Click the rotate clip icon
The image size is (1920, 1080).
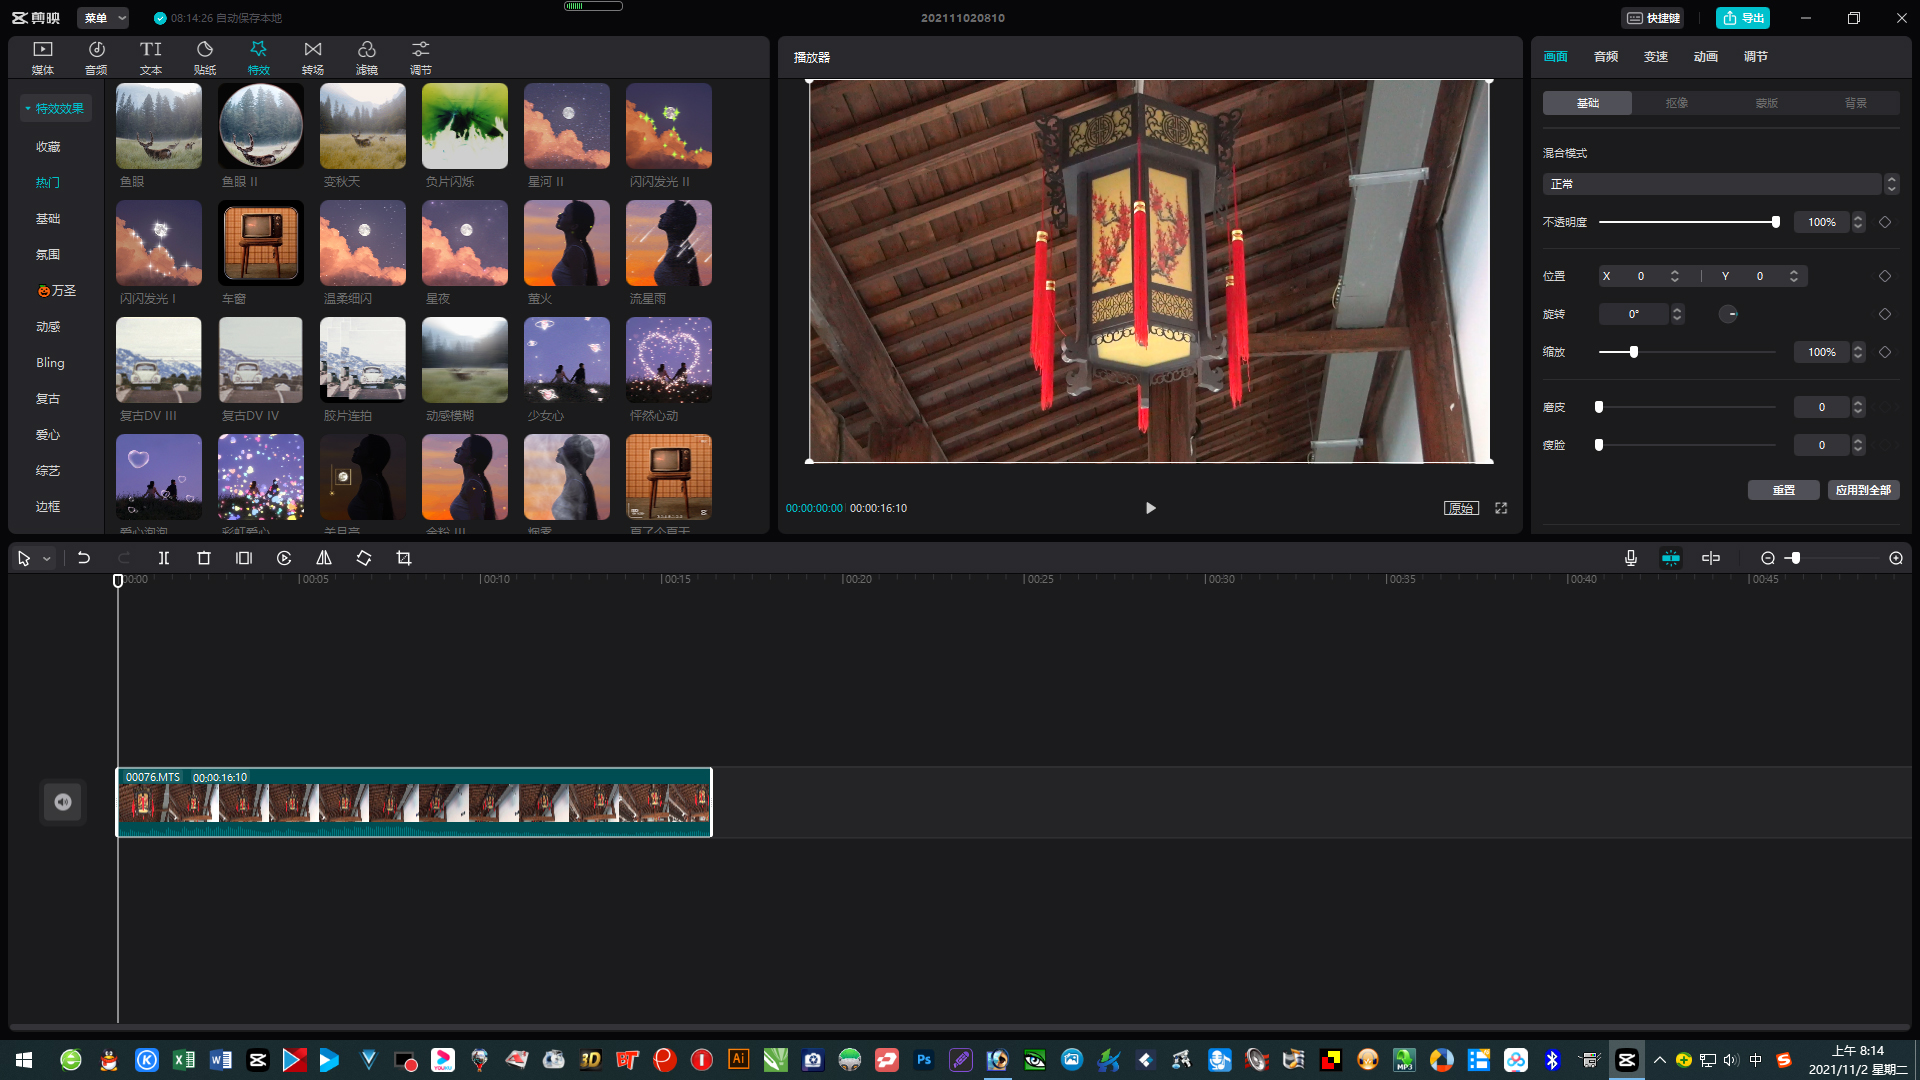click(364, 558)
